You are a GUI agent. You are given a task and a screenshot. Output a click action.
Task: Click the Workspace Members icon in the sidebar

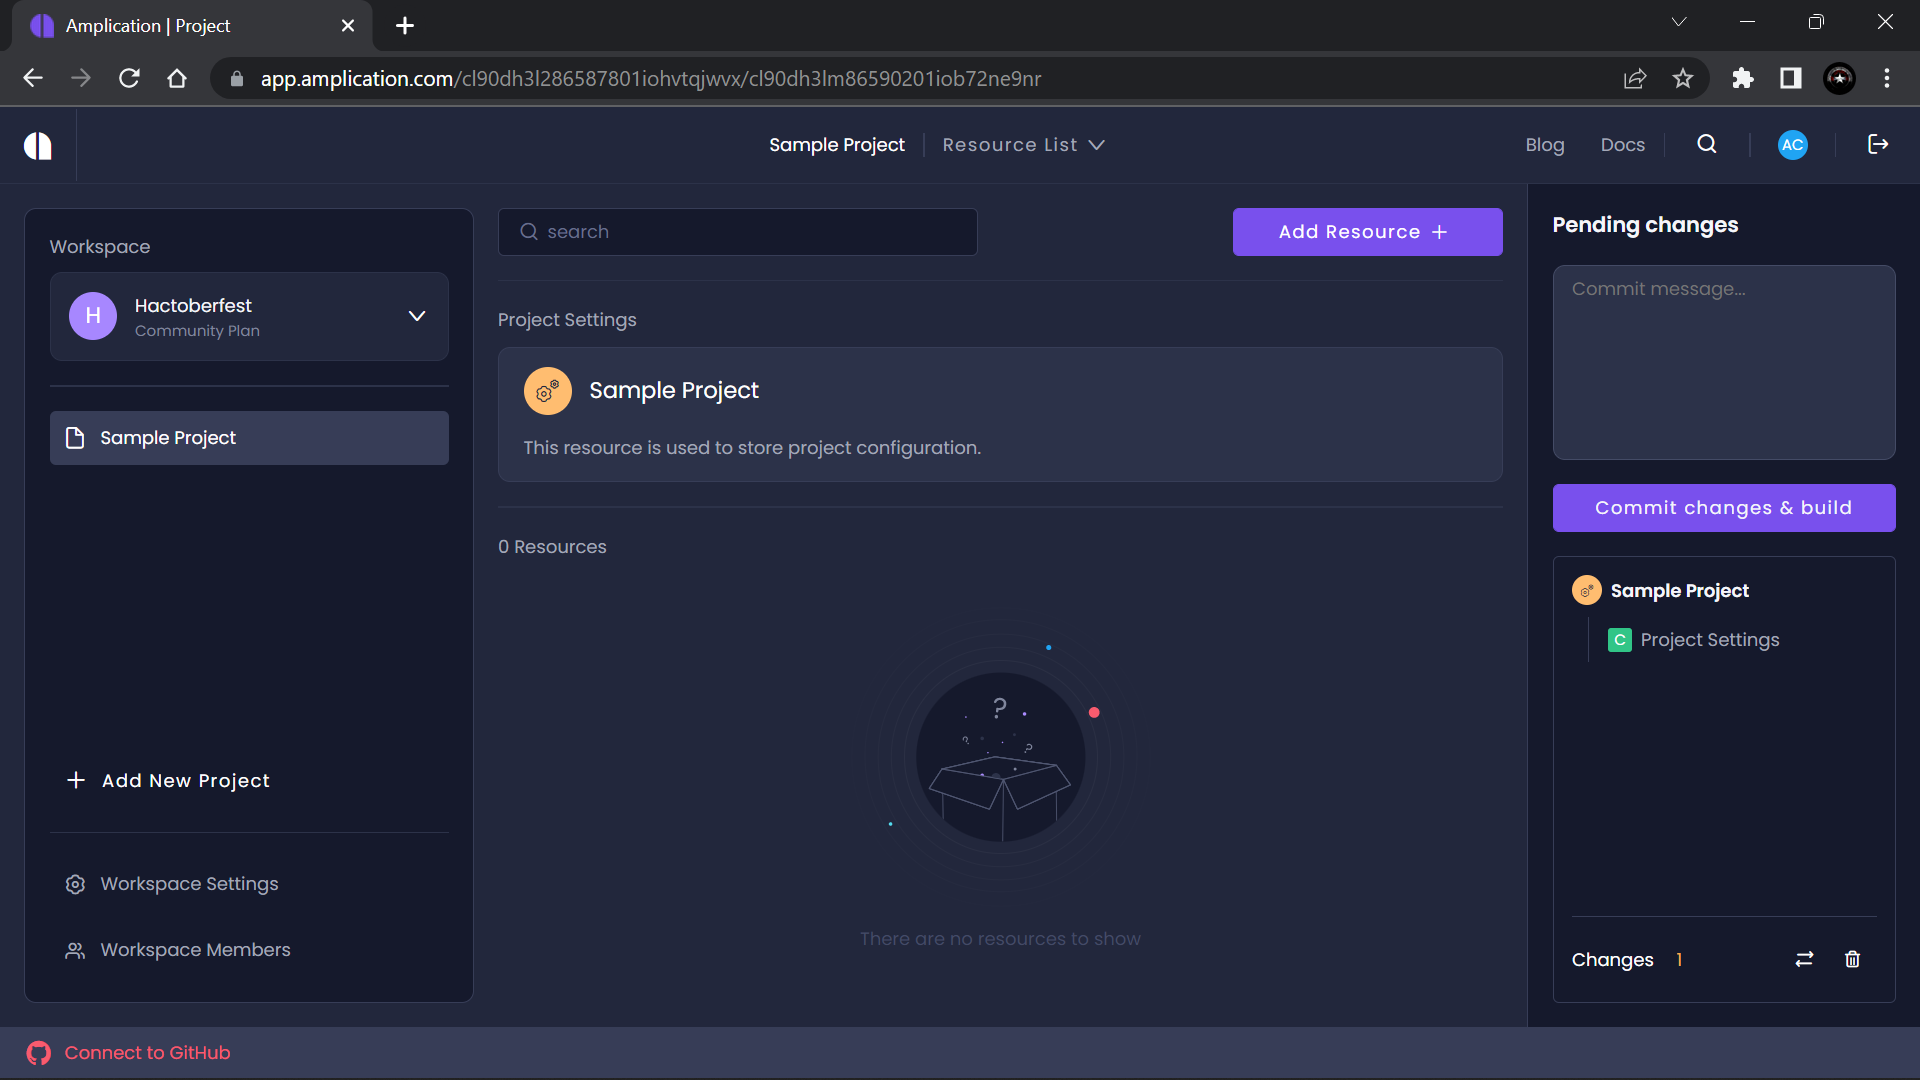point(74,950)
